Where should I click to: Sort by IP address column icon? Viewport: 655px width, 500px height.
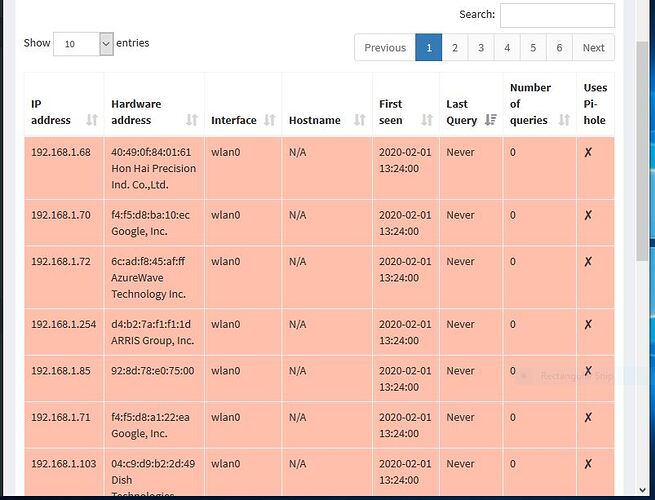point(92,120)
